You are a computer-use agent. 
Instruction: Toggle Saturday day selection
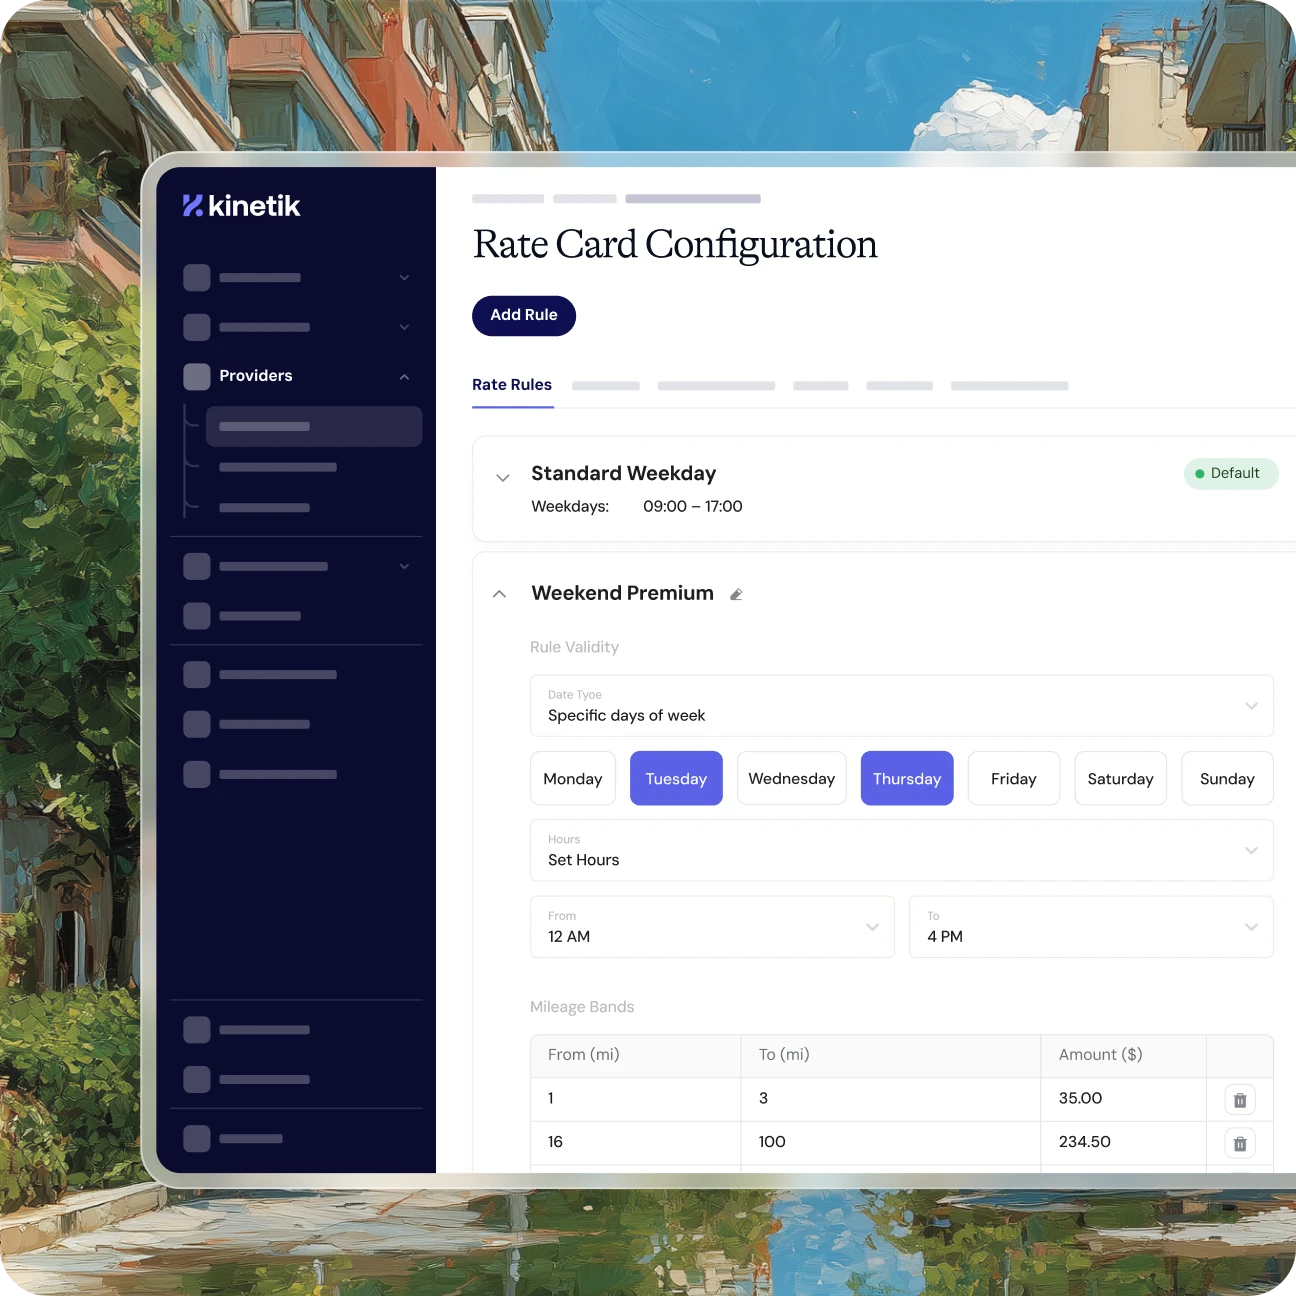(x=1121, y=778)
